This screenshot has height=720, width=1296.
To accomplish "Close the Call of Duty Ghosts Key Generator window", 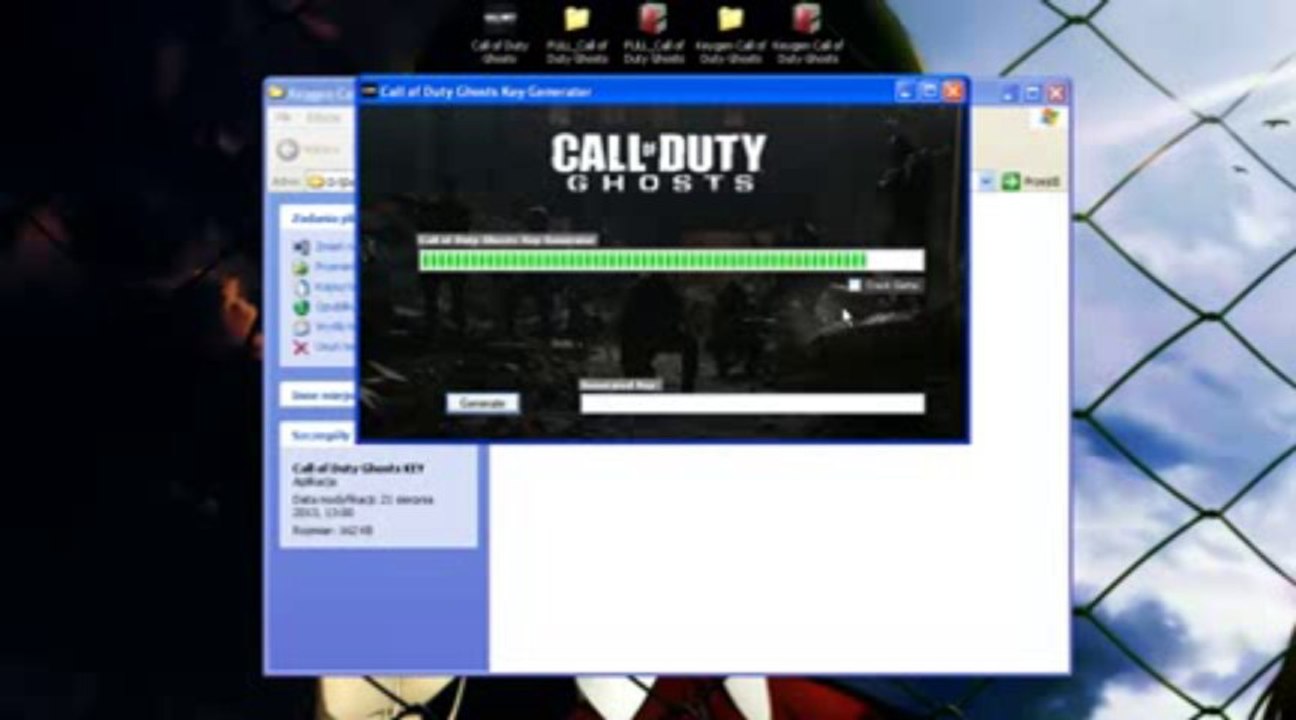I will (953, 91).
